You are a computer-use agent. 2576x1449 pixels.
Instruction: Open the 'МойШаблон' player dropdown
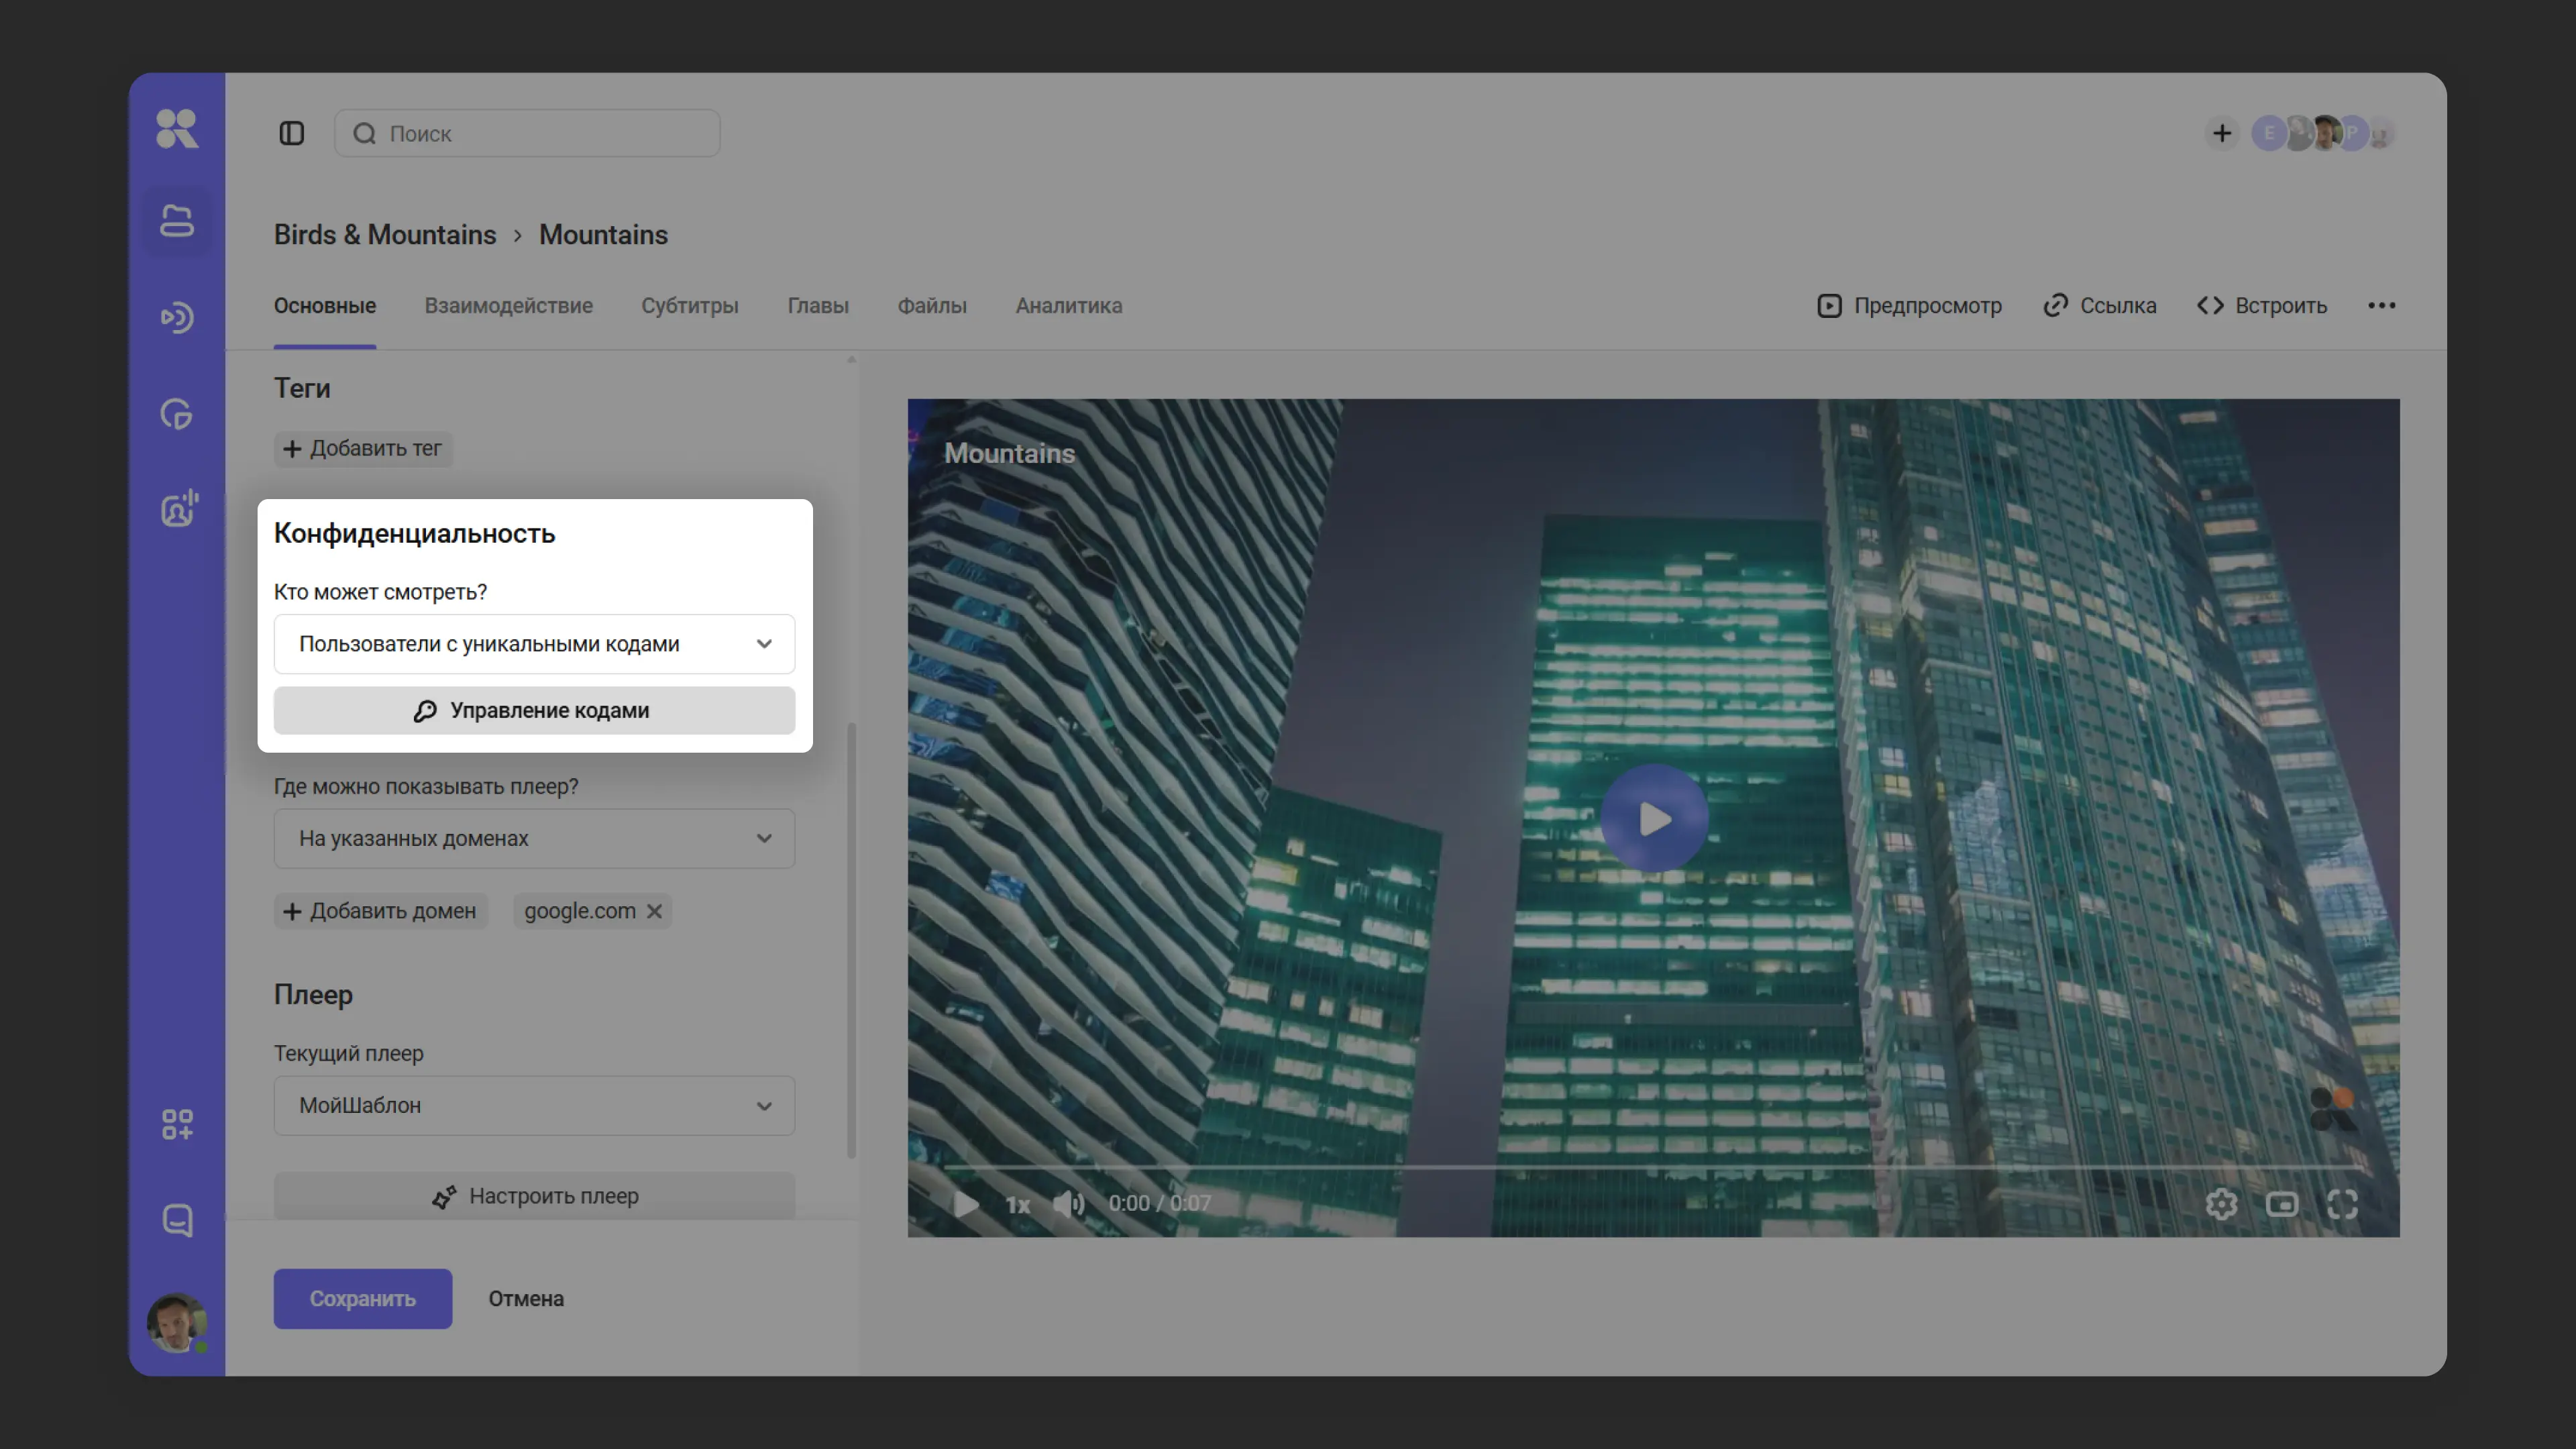[534, 1105]
